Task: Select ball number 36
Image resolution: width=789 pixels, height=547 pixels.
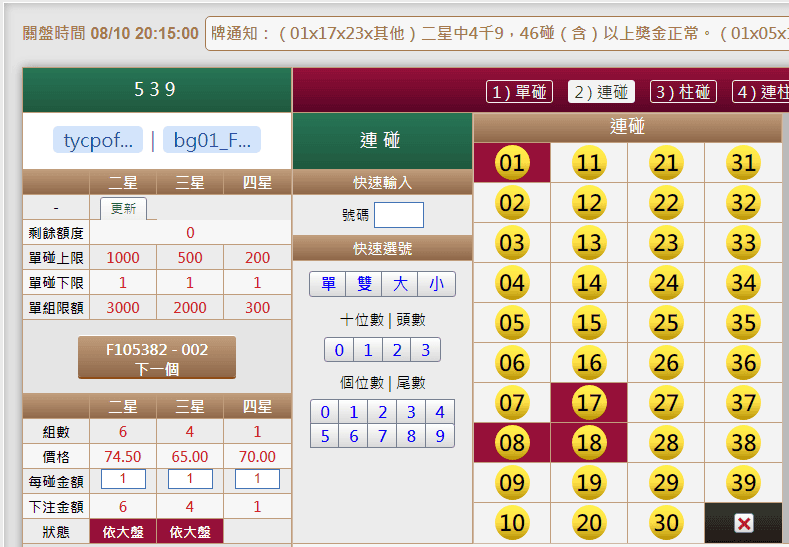Action: tap(744, 363)
